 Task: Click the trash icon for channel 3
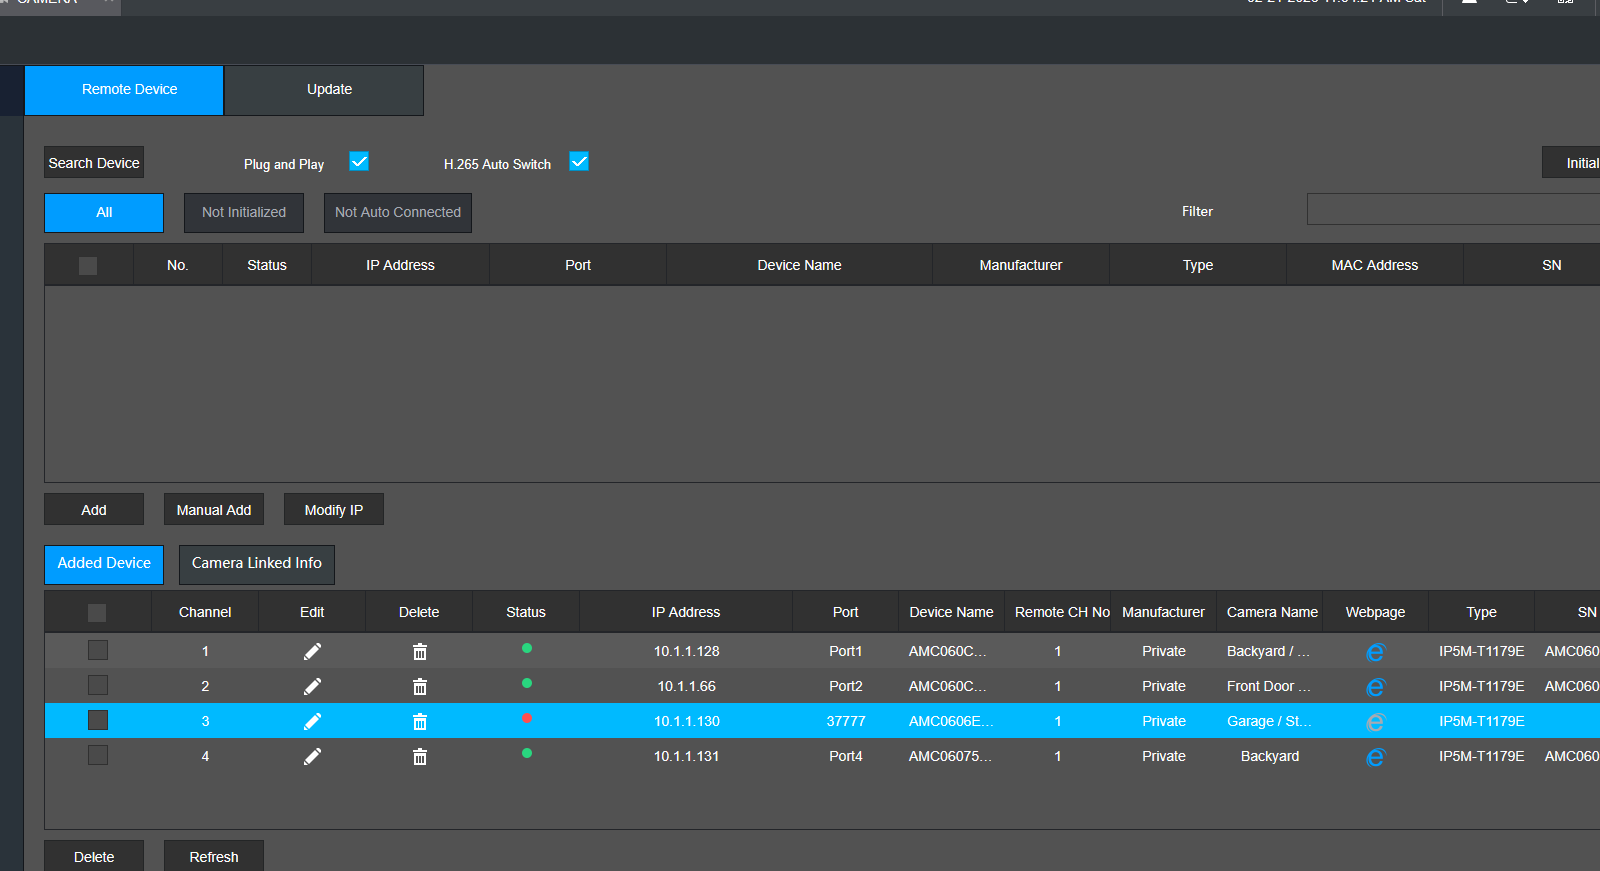[420, 722]
